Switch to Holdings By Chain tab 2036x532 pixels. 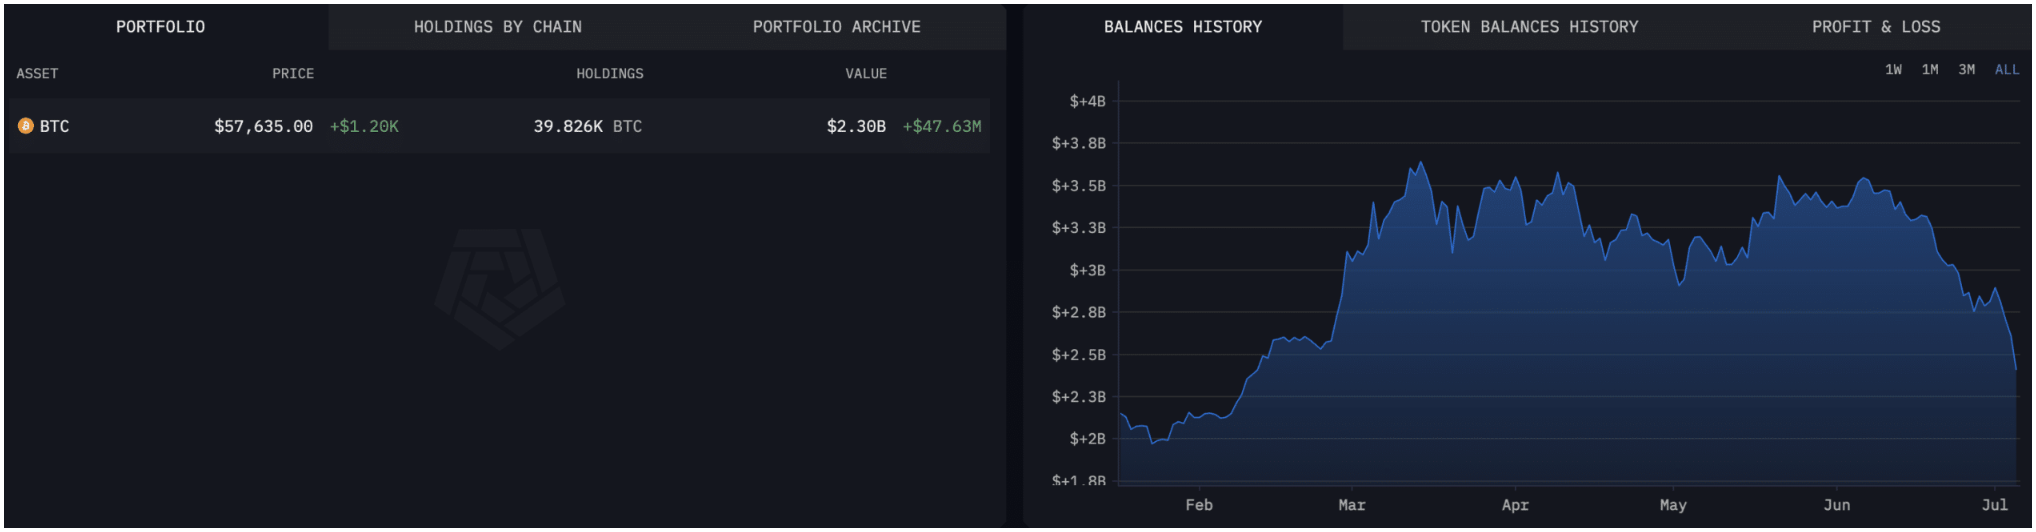[497, 27]
